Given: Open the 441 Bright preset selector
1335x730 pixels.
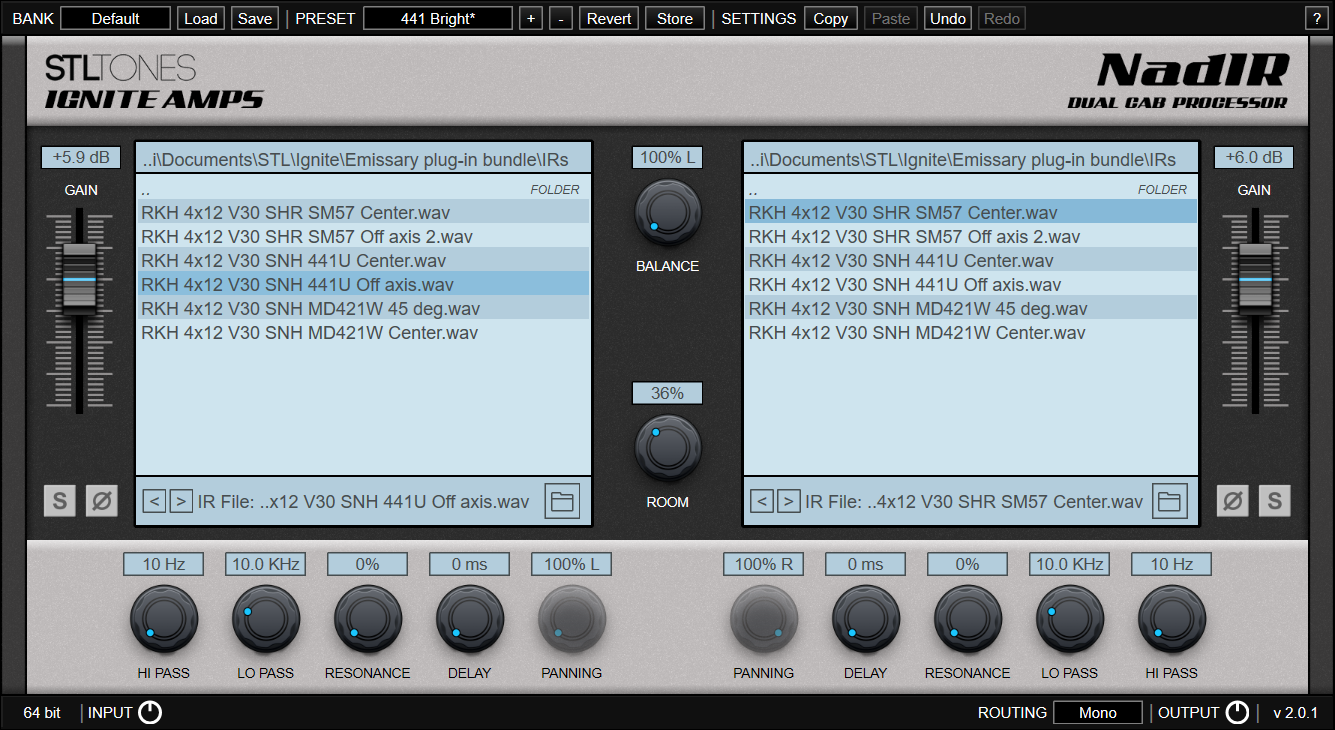Looking at the screenshot, I should click(x=438, y=18).
